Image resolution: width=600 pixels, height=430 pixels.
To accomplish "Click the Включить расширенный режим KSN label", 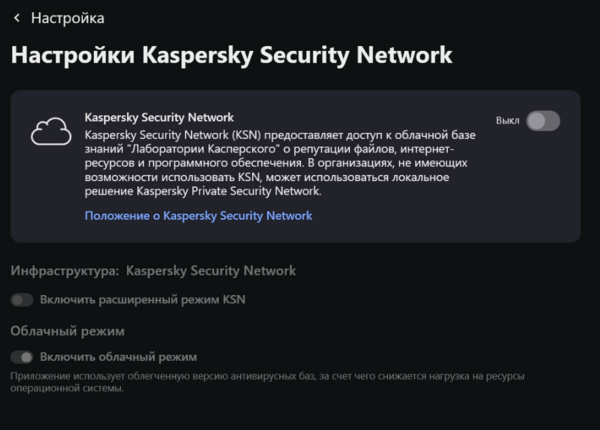I will pyautogui.click(x=142, y=299).
